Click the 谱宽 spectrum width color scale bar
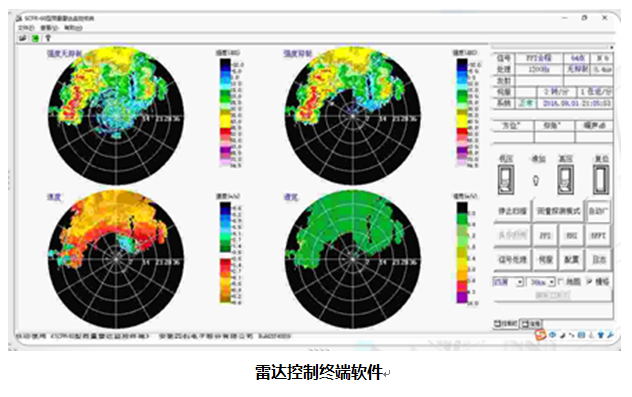 (x=462, y=252)
